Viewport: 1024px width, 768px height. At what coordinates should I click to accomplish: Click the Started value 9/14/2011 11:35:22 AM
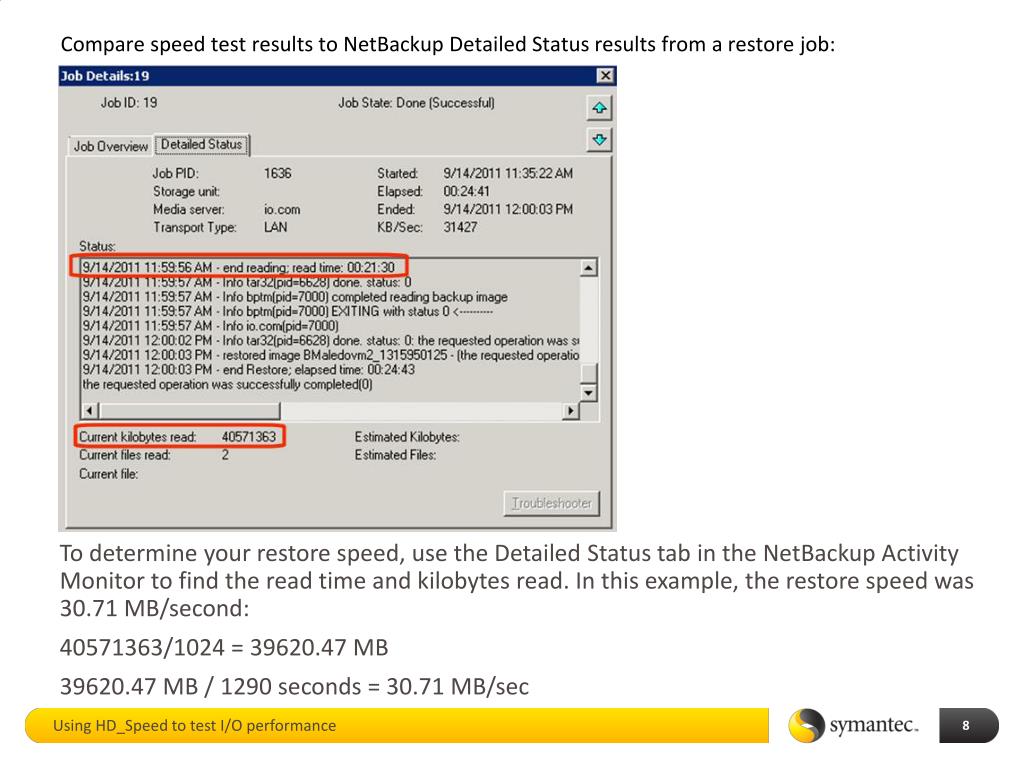[508, 173]
